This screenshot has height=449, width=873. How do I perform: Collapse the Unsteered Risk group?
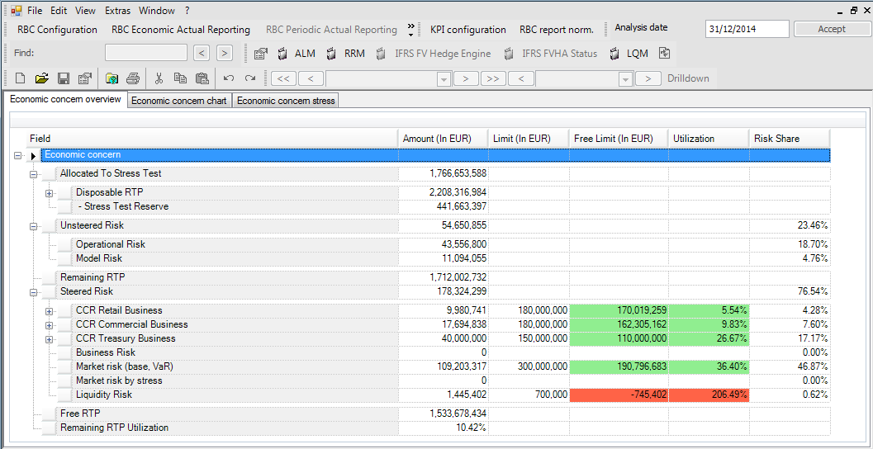tap(33, 226)
